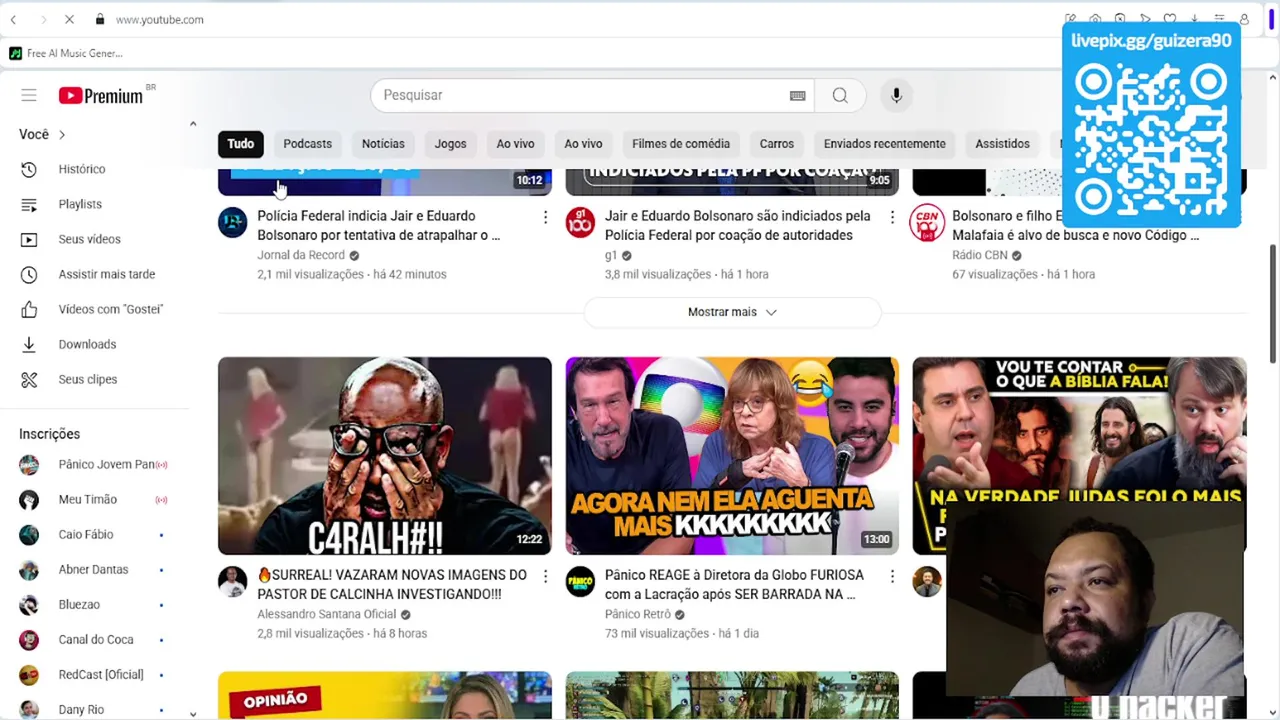The width and height of the screenshot is (1280, 720).
Task: Play the C4RALH#!! thumbnail video
Action: tap(385, 456)
